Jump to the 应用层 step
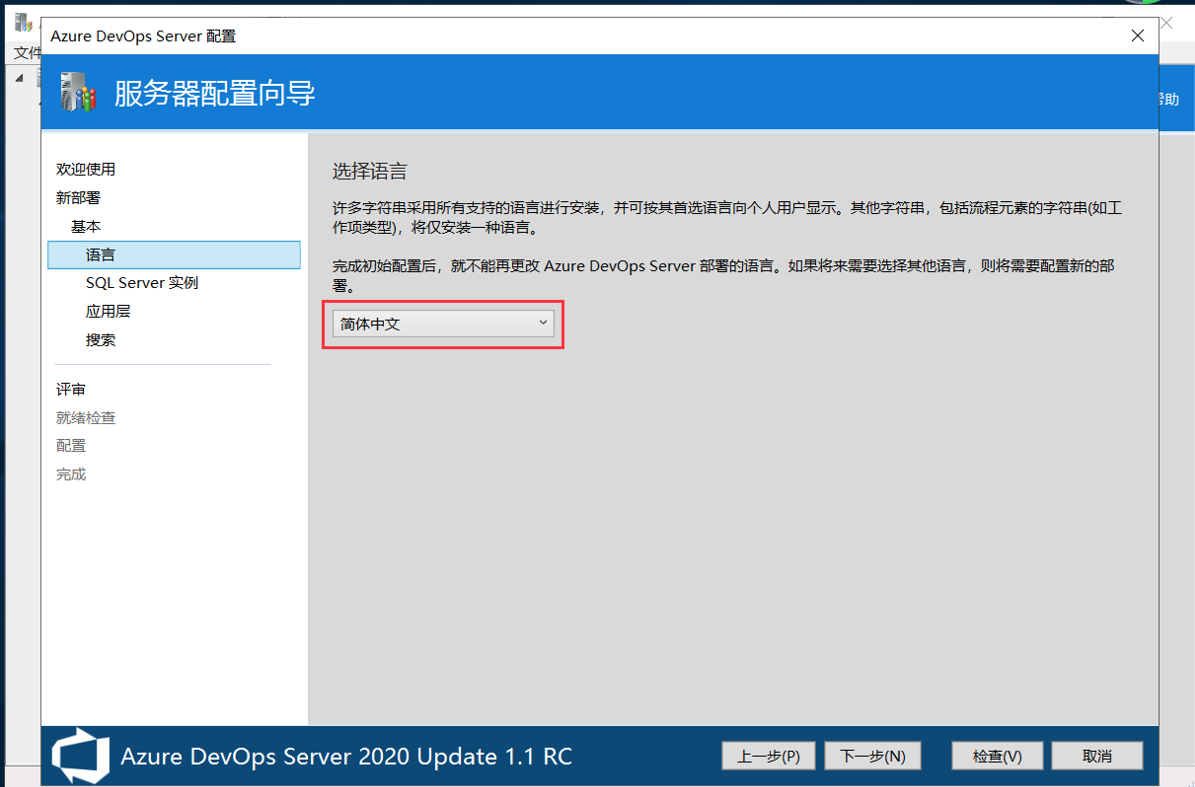Screen dimensions: 1195x787 pos(107,312)
